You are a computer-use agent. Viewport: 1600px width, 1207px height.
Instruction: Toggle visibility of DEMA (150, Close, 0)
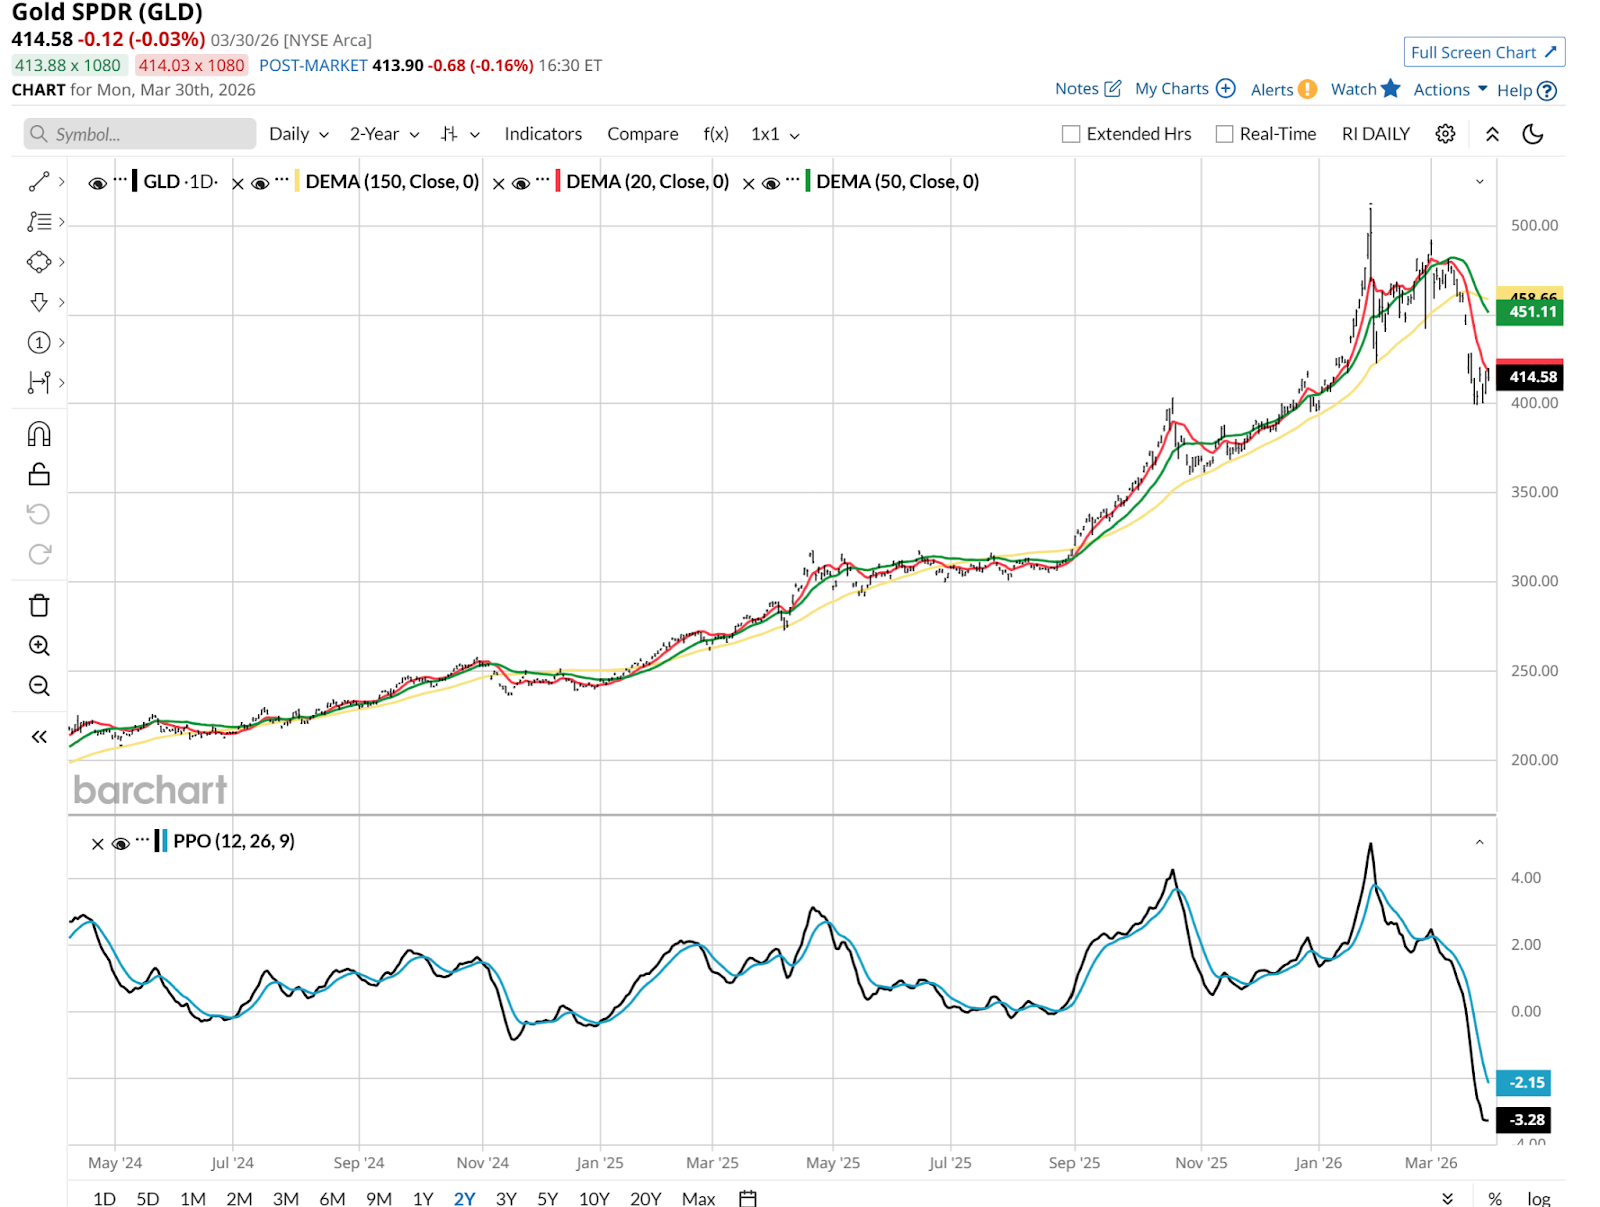[260, 182]
